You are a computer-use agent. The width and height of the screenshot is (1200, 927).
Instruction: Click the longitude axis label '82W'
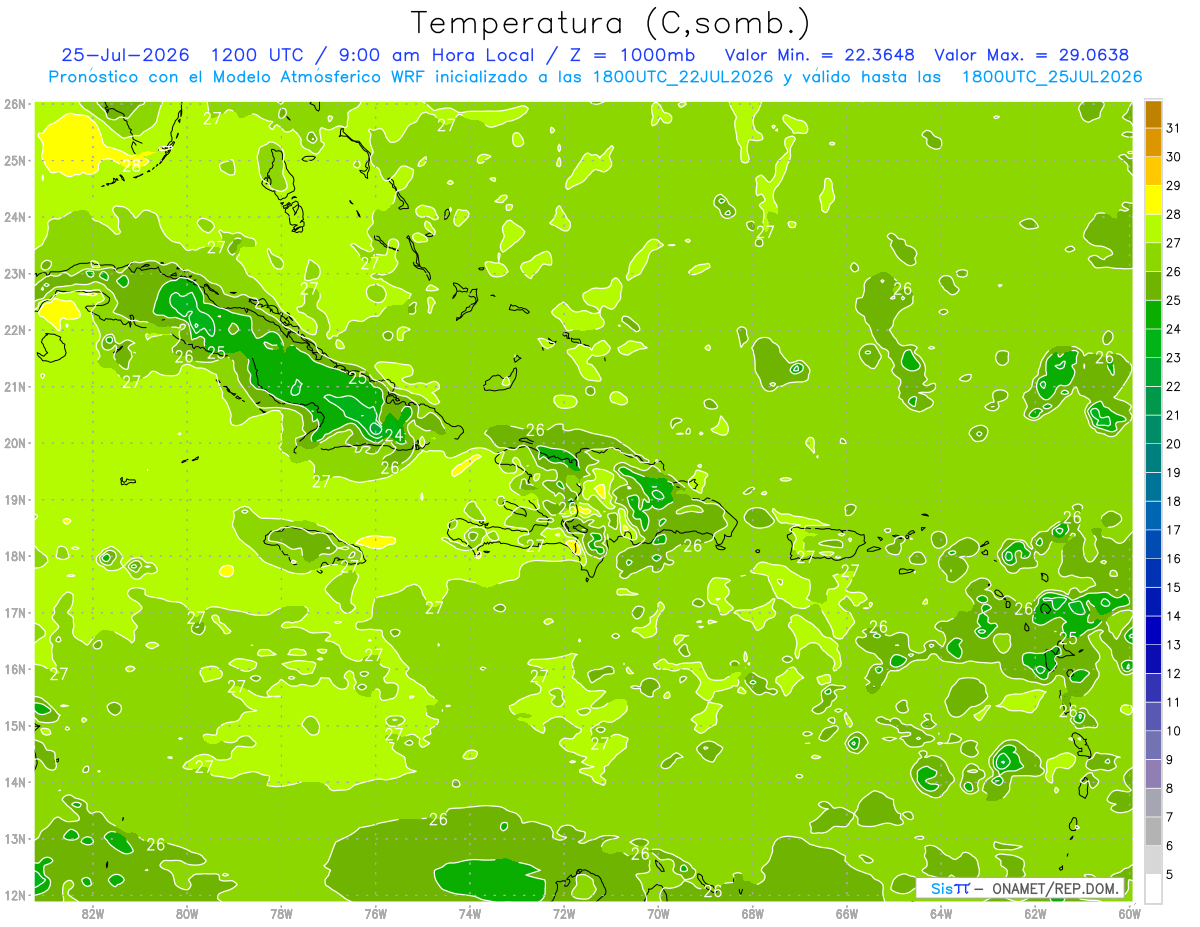click(x=93, y=913)
